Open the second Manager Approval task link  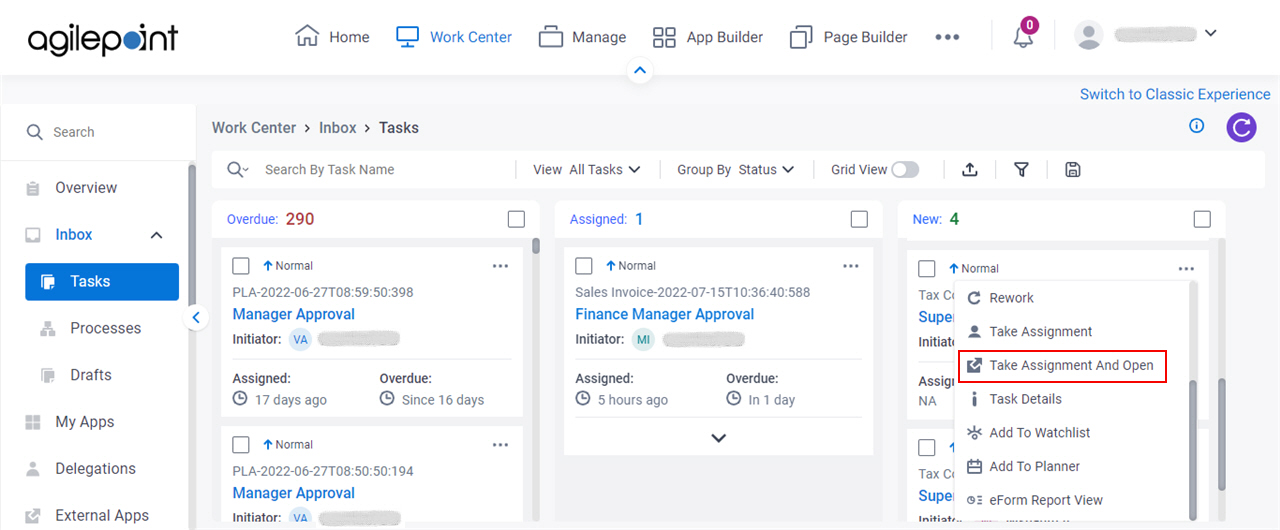click(294, 493)
